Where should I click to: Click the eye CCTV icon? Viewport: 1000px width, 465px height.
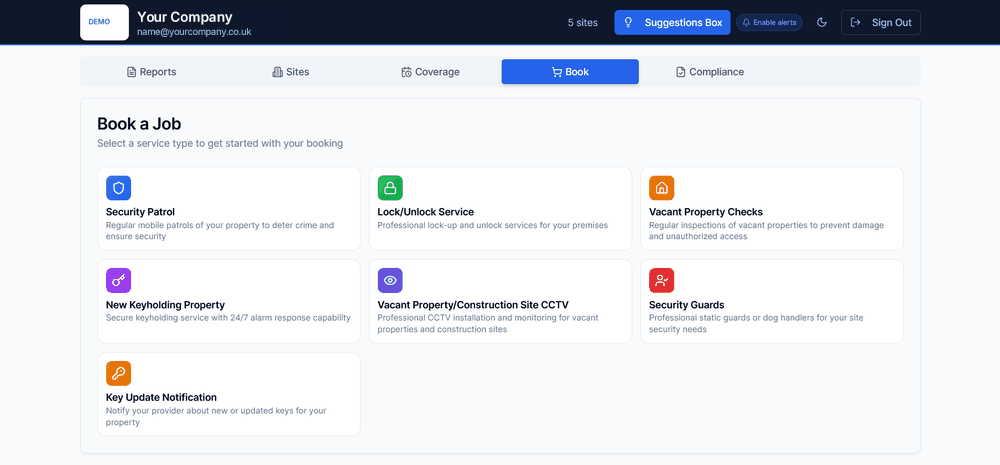[390, 281]
